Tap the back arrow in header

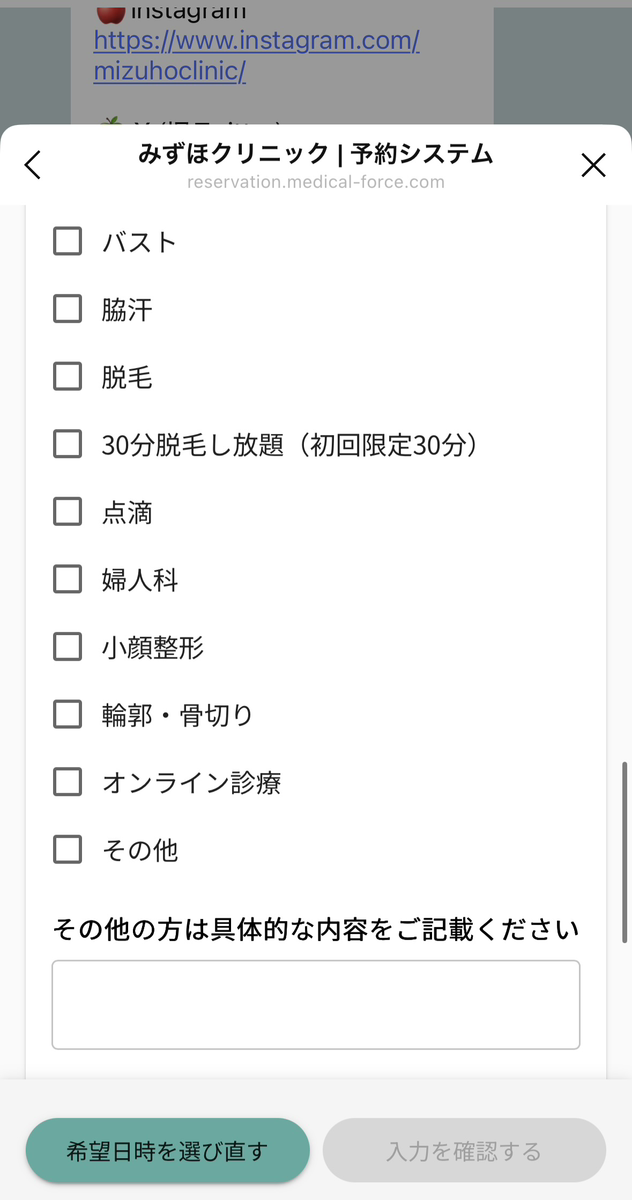point(33,165)
